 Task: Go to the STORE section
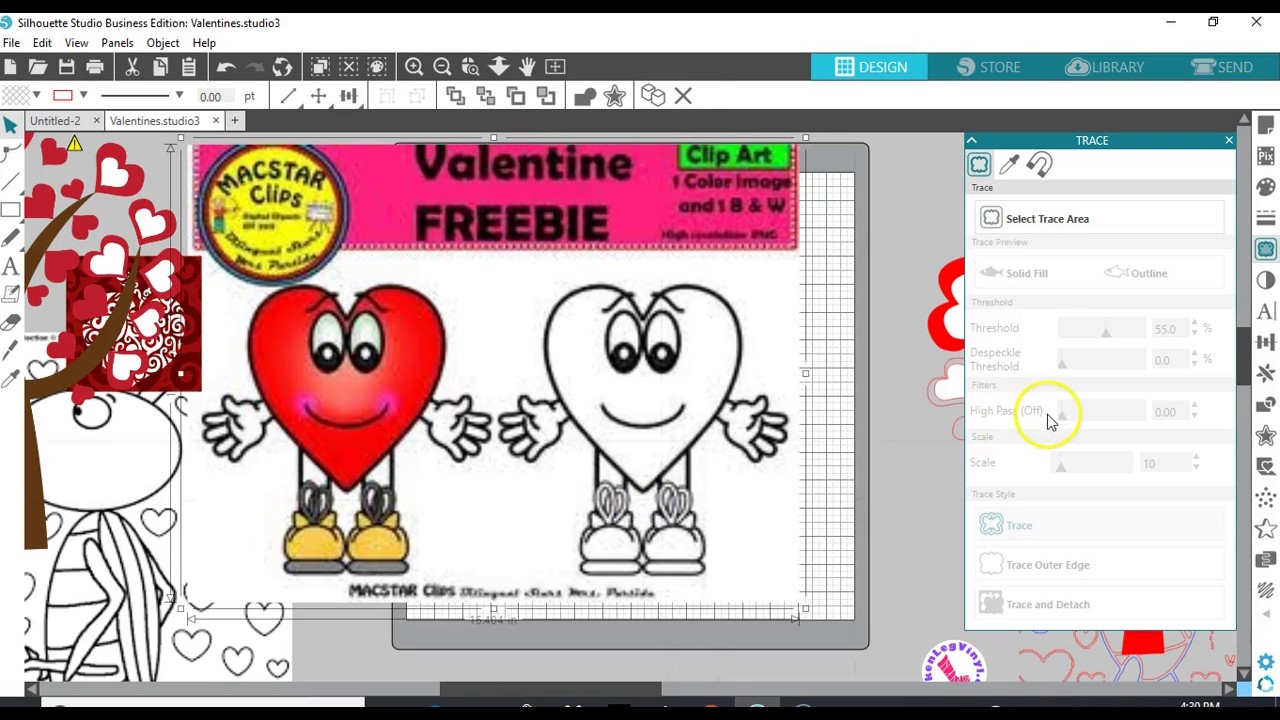point(988,67)
